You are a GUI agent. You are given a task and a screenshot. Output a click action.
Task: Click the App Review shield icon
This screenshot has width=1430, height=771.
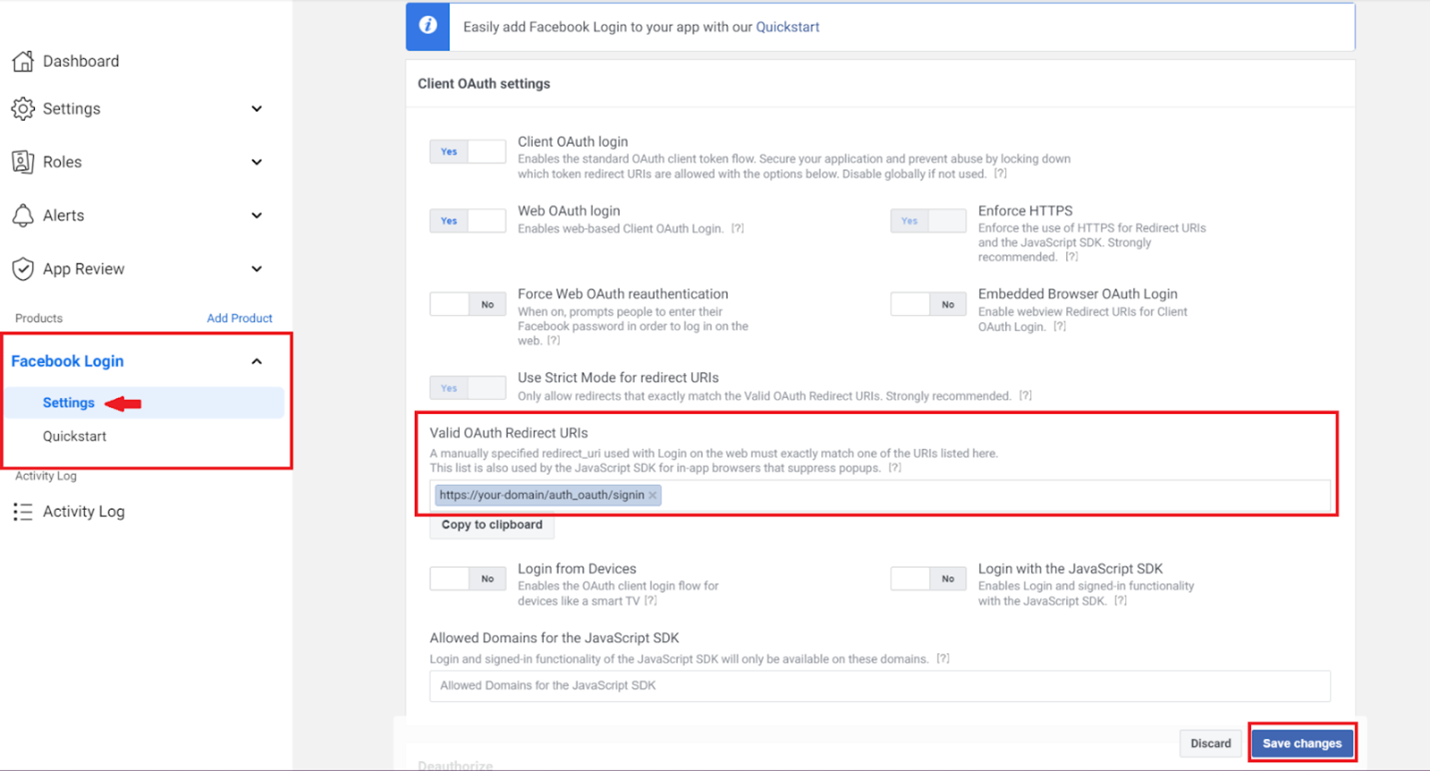(x=22, y=269)
